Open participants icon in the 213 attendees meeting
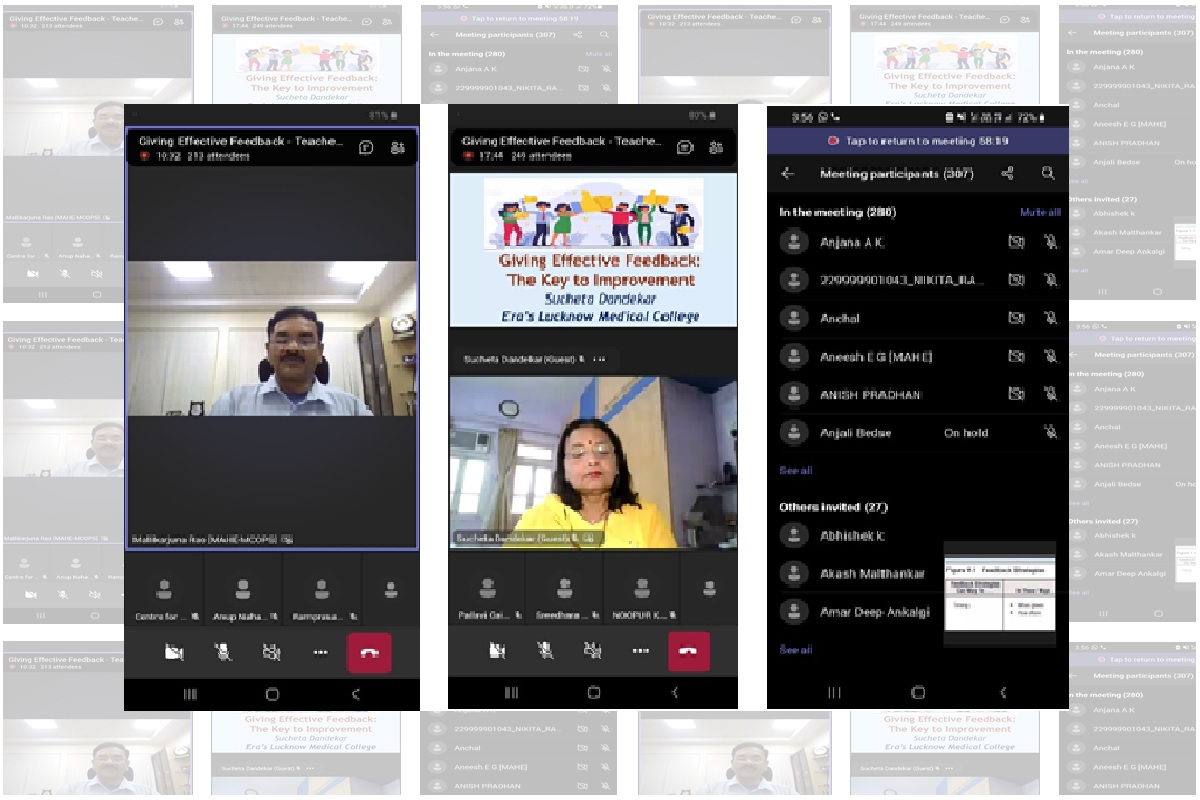The width and height of the screenshot is (1200, 800). pyautogui.click(x=397, y=148)
